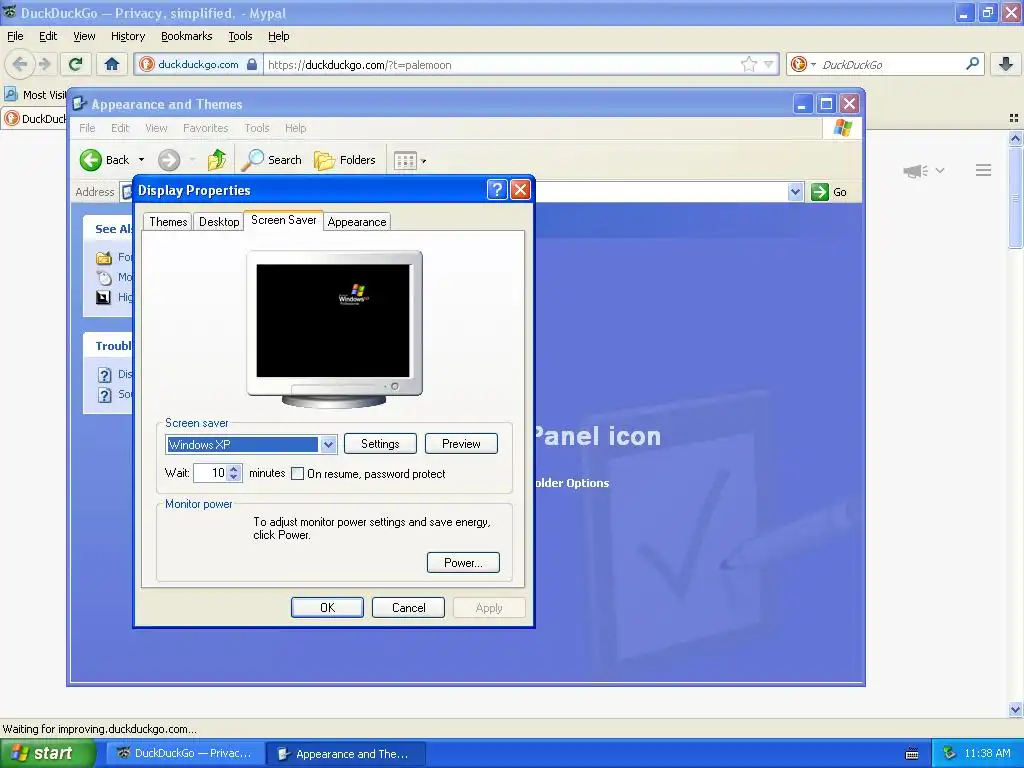This screenshot has width=1024, height=768.
Task: Open the Back history dropdown arrow in Explorer
Action: pos(141,160)
